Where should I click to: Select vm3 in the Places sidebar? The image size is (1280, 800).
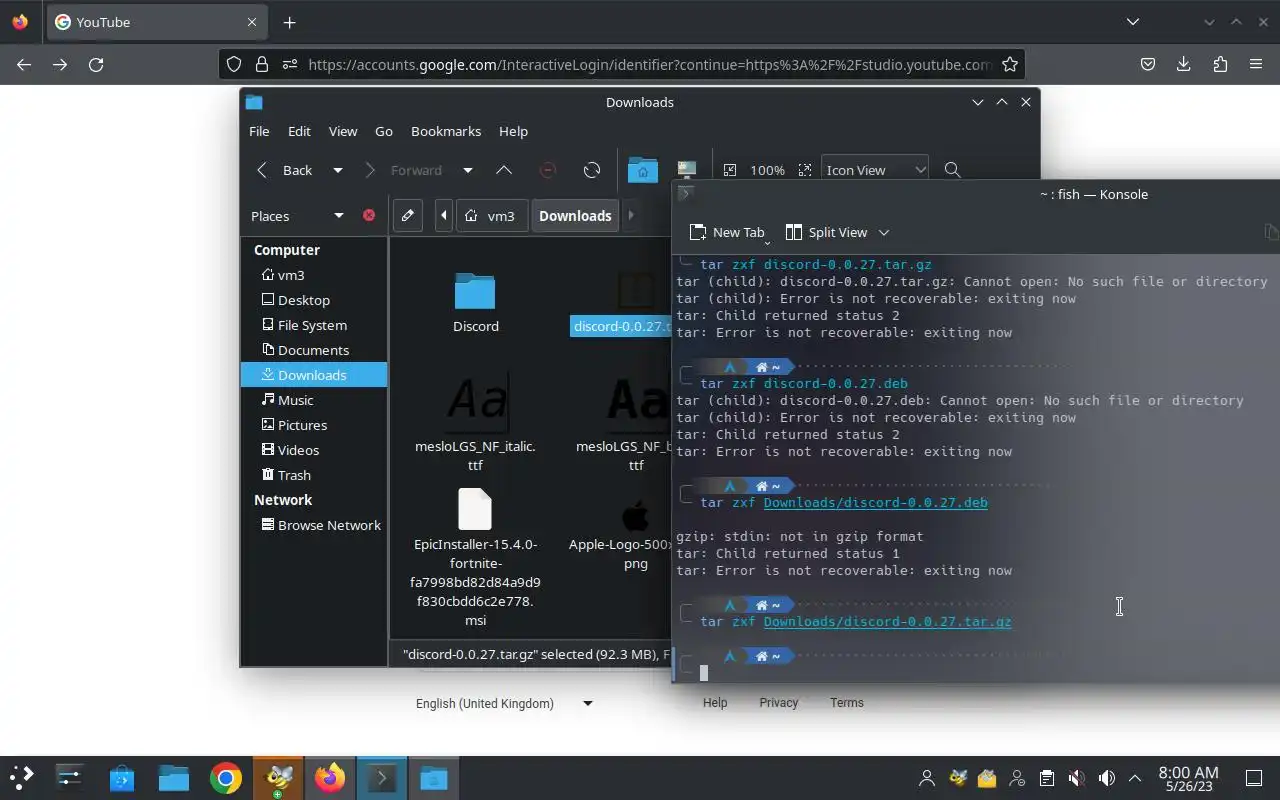click(314, 275)
